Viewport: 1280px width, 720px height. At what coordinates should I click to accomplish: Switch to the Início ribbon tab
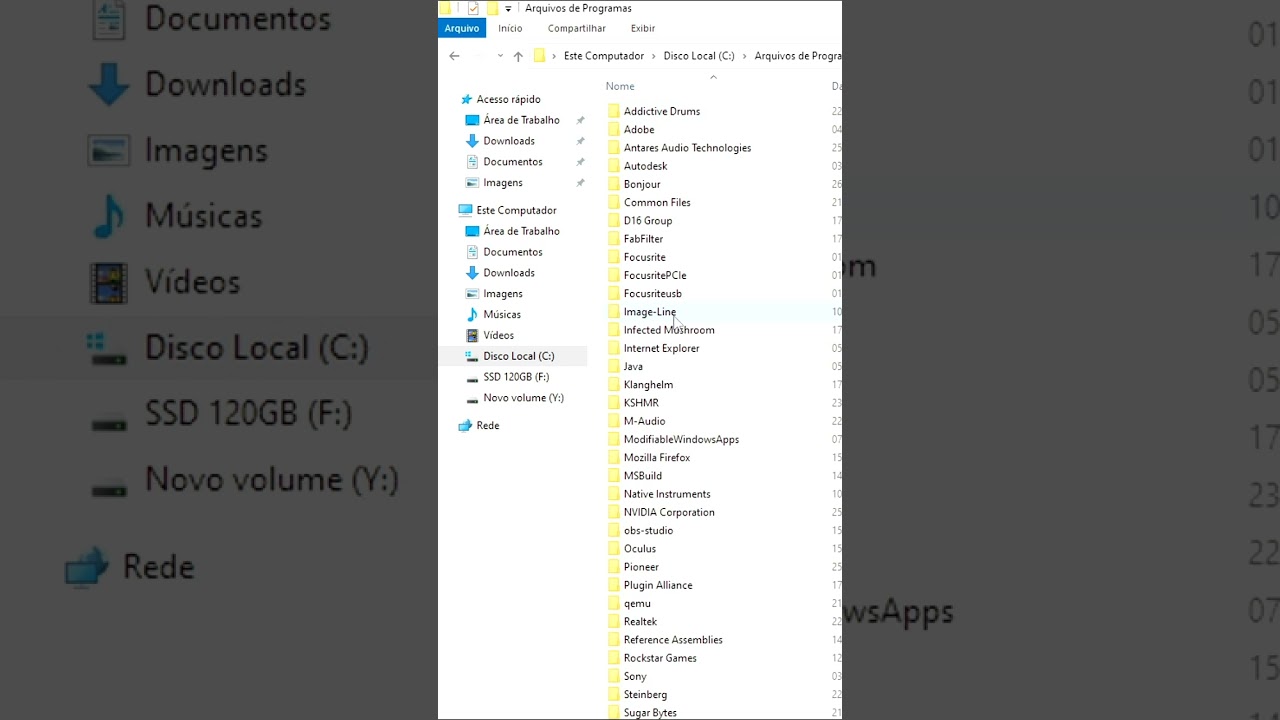[x=510, y=28]
